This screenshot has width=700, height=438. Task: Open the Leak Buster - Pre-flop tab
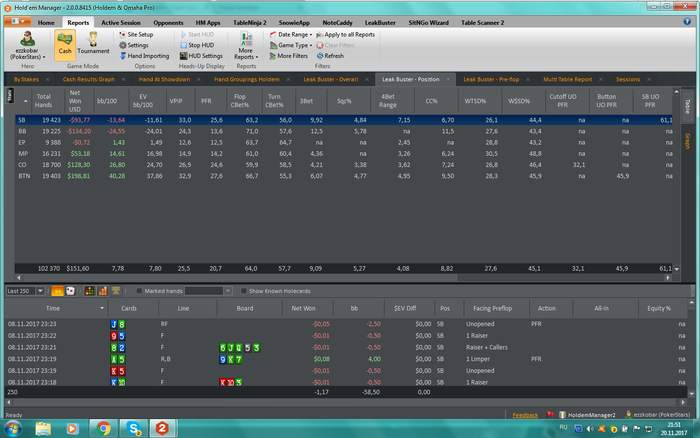(x=491, y=79)
